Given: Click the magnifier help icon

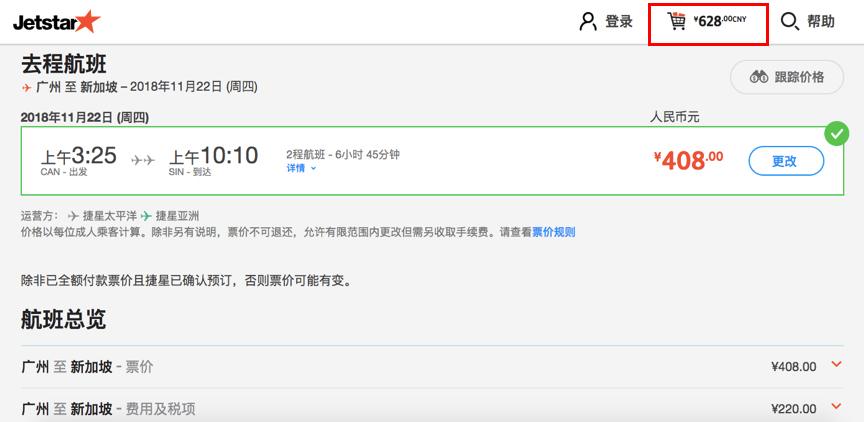Looking at the screenshot, I should (790, 21).
